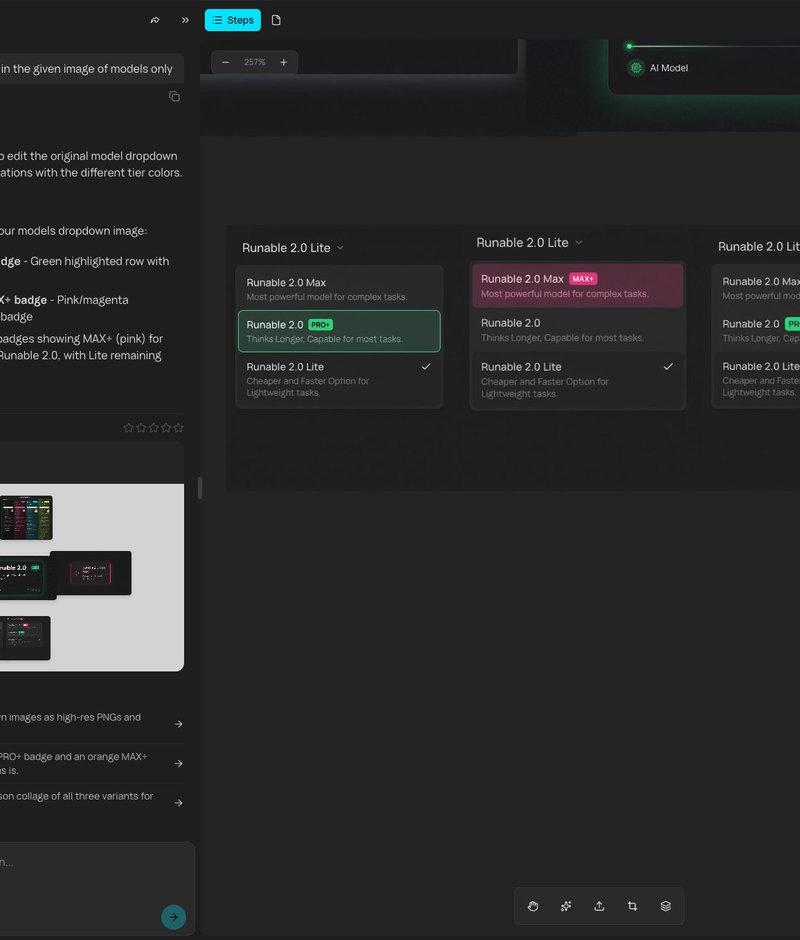Select the hand pan tool
Viewport: 800px width, 940px height.
(533, 906)
